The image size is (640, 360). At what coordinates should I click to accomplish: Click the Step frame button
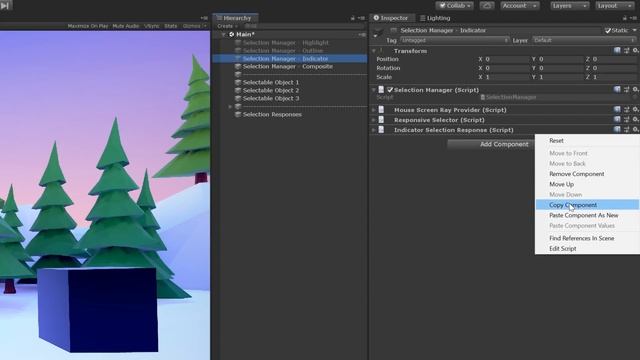click(6, 6)
